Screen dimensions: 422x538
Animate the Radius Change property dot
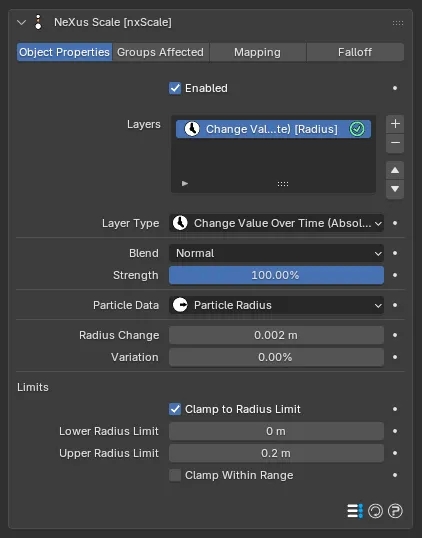click(x=395, y=335)
